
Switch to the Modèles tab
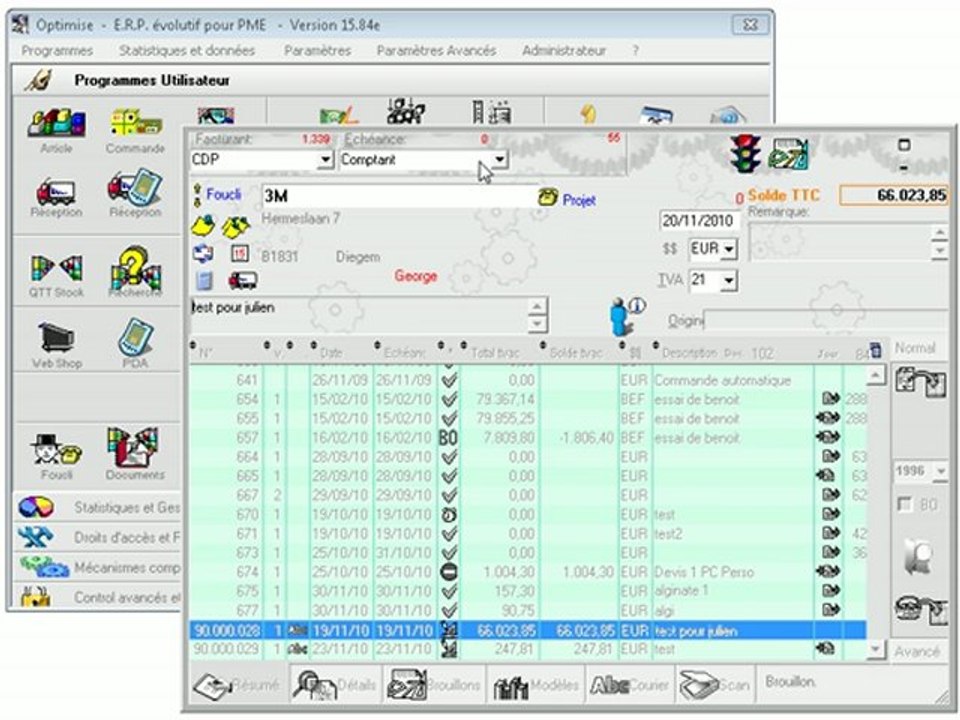[x=536, y=685]
